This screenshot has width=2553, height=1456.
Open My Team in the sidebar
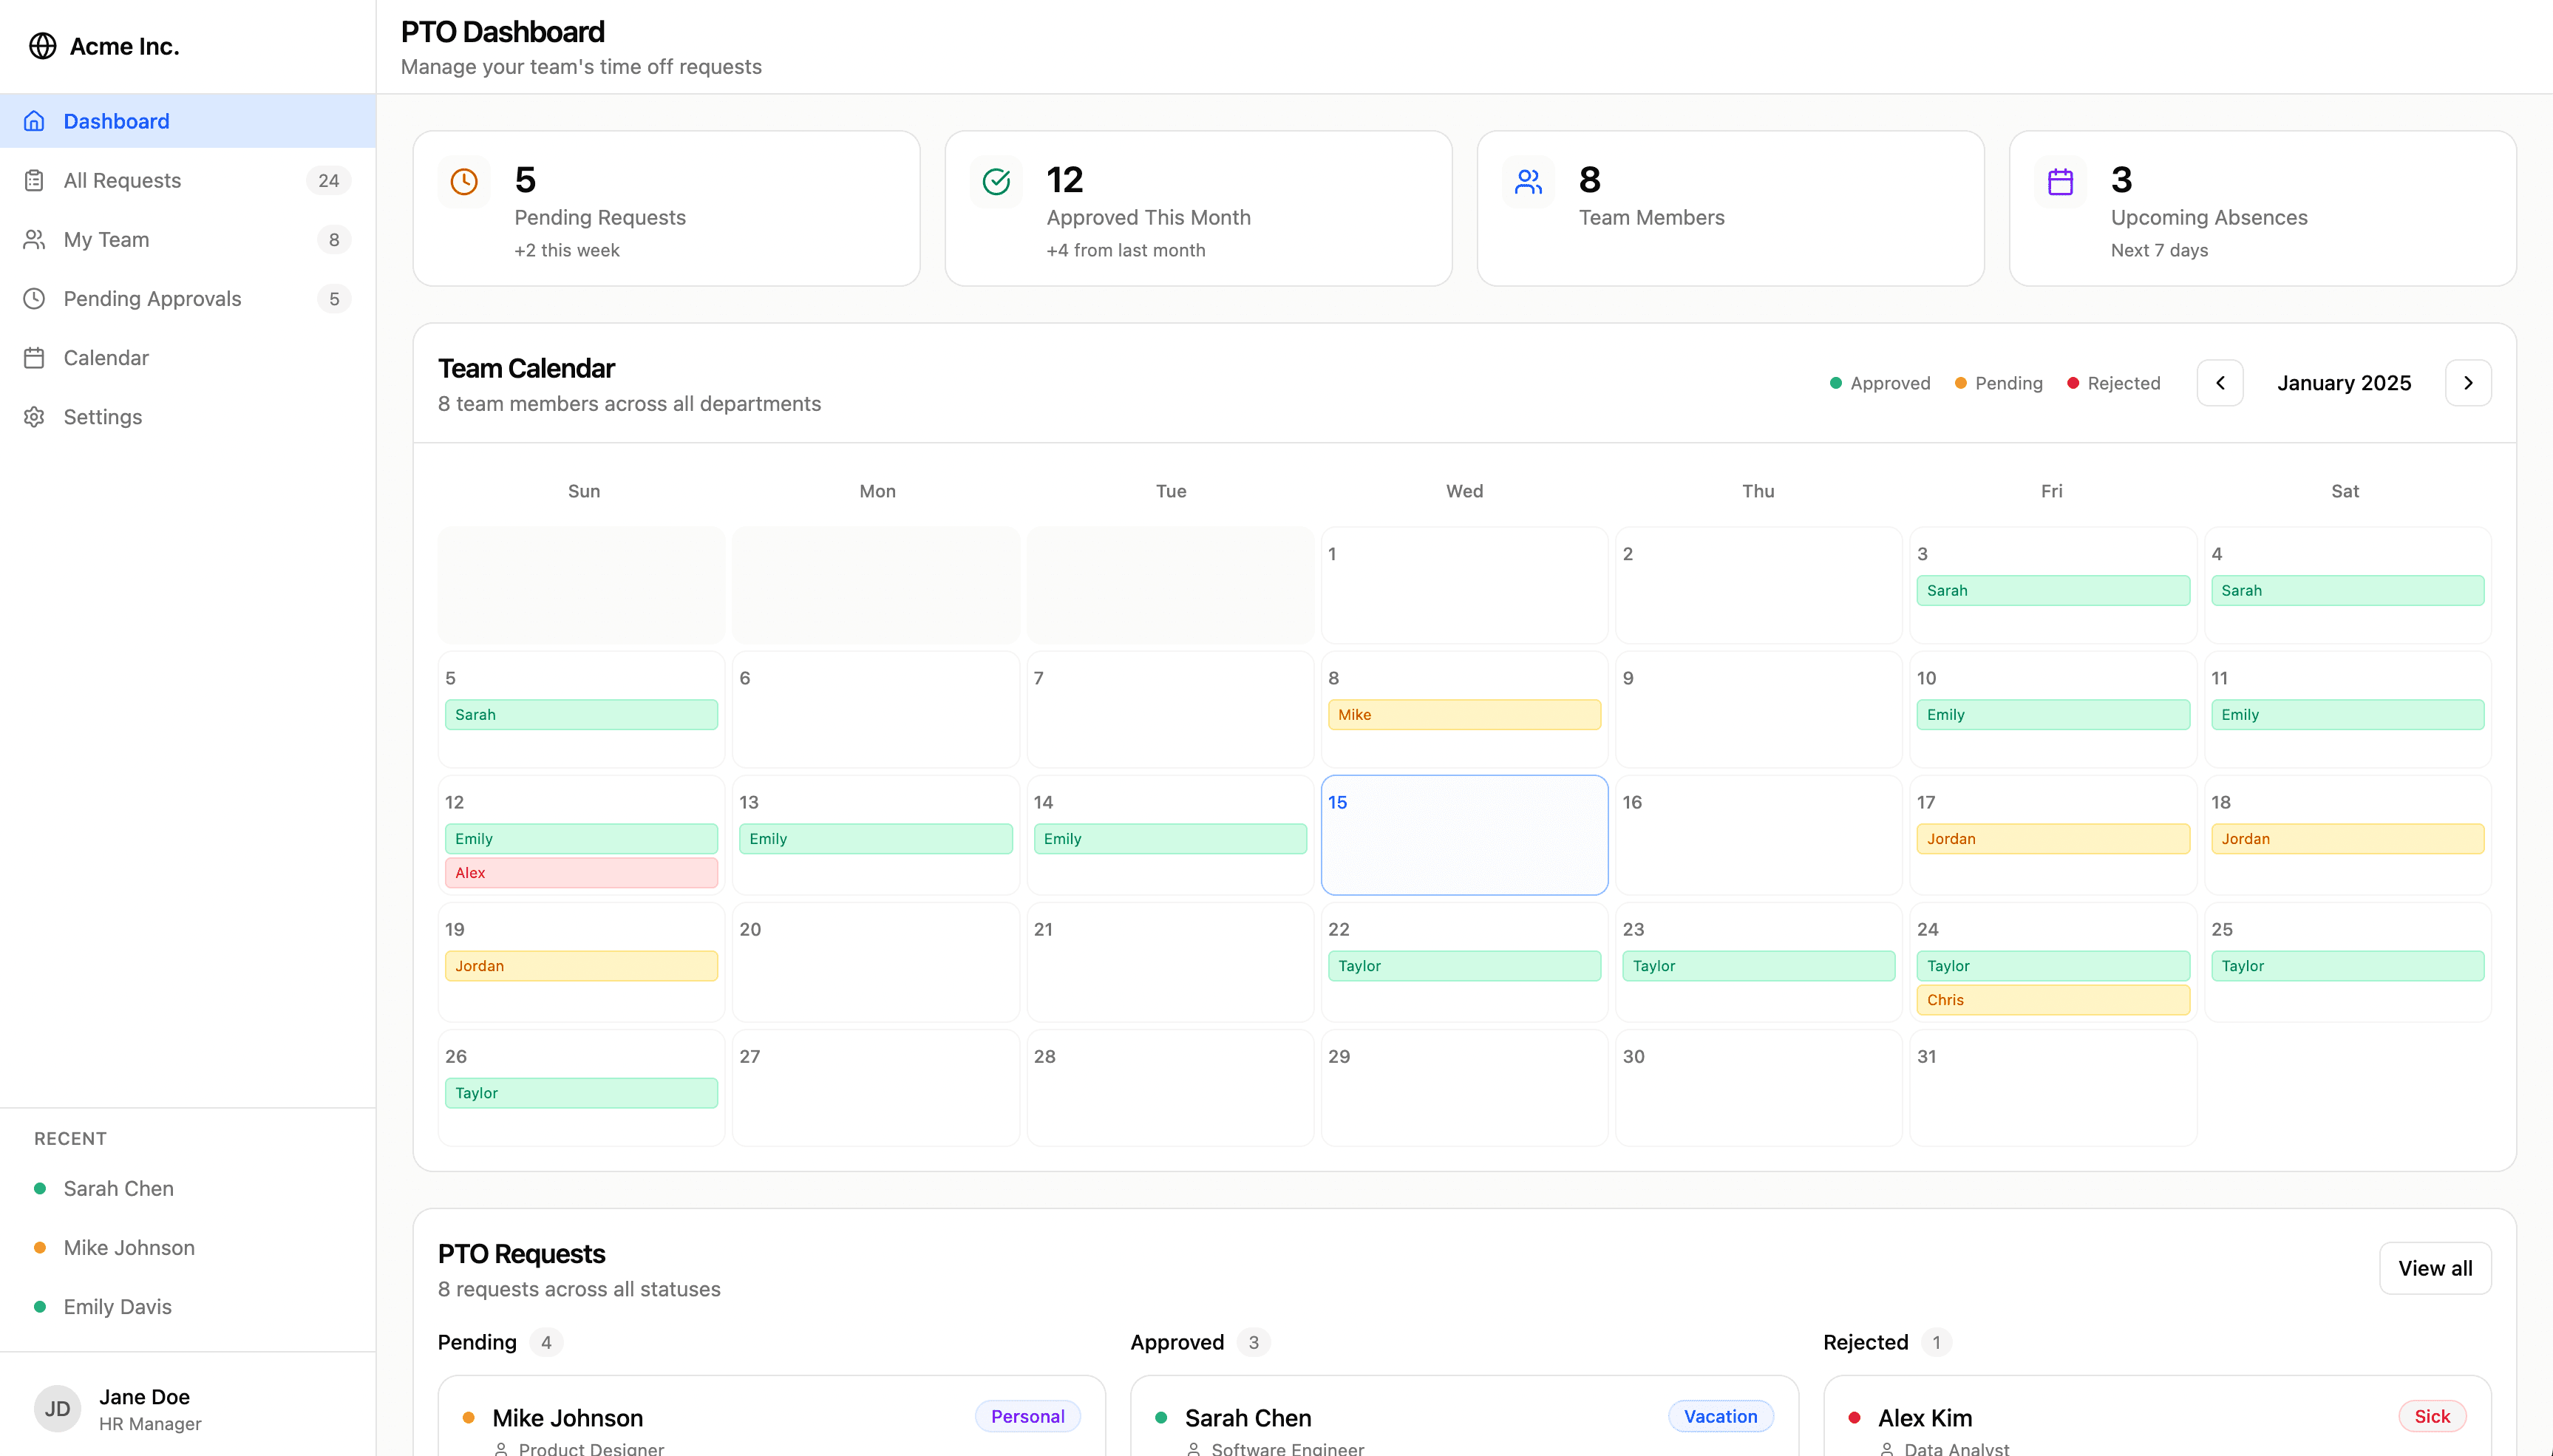tap(188, 239)
